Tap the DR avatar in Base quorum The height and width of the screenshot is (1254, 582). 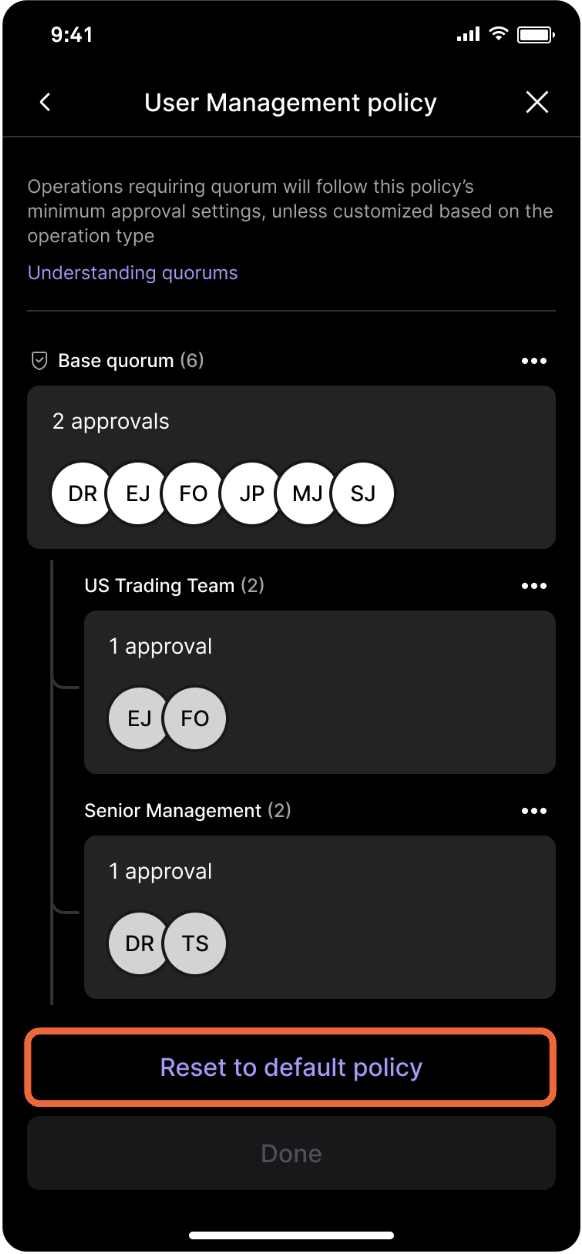coord(83,493)
